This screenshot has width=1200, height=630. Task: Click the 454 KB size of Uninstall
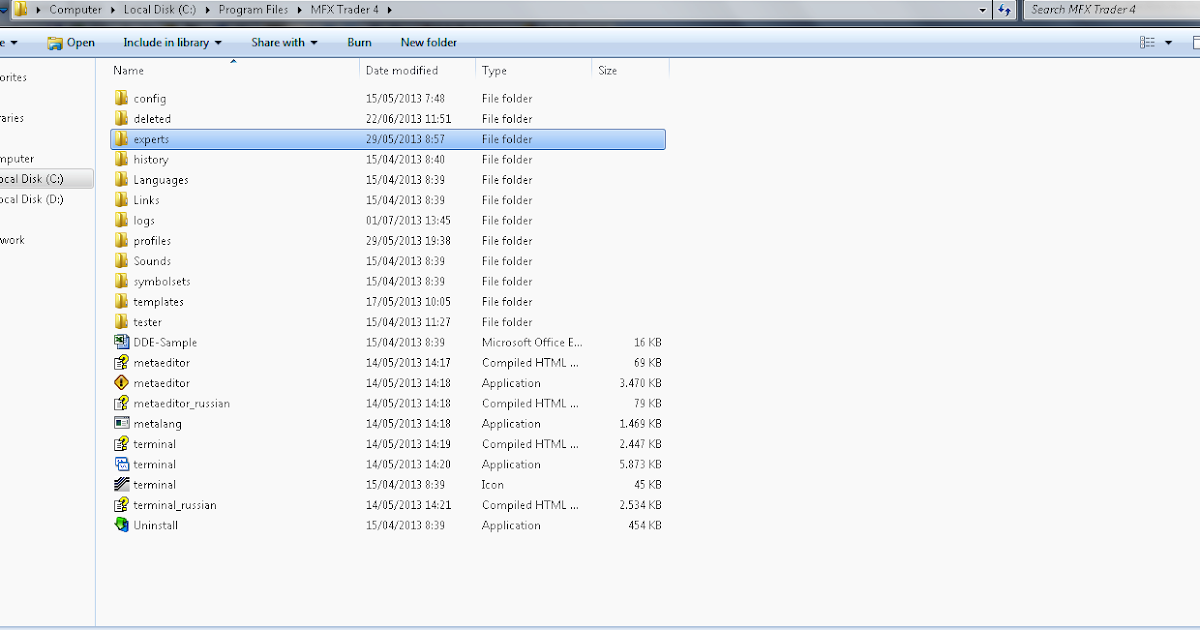(645, 525)
